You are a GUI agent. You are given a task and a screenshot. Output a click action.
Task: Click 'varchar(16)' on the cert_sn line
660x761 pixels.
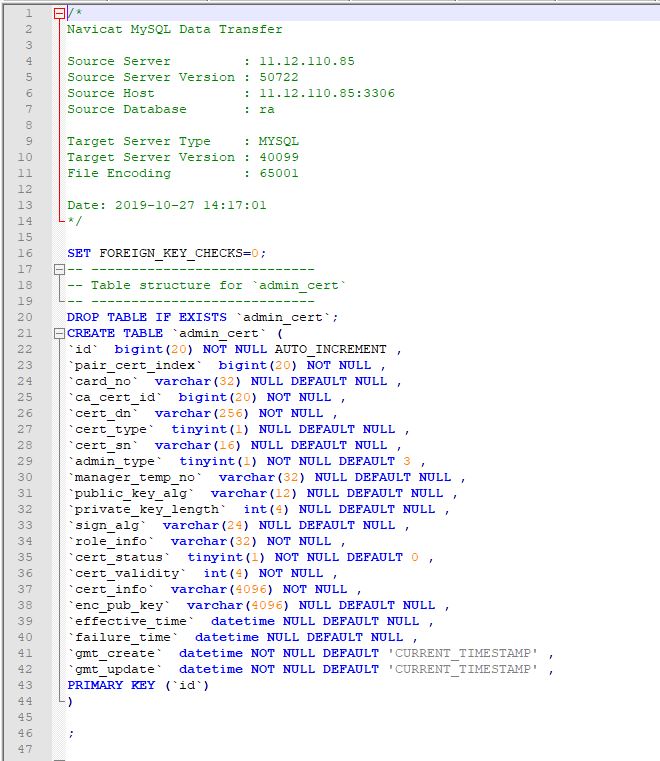198,446
